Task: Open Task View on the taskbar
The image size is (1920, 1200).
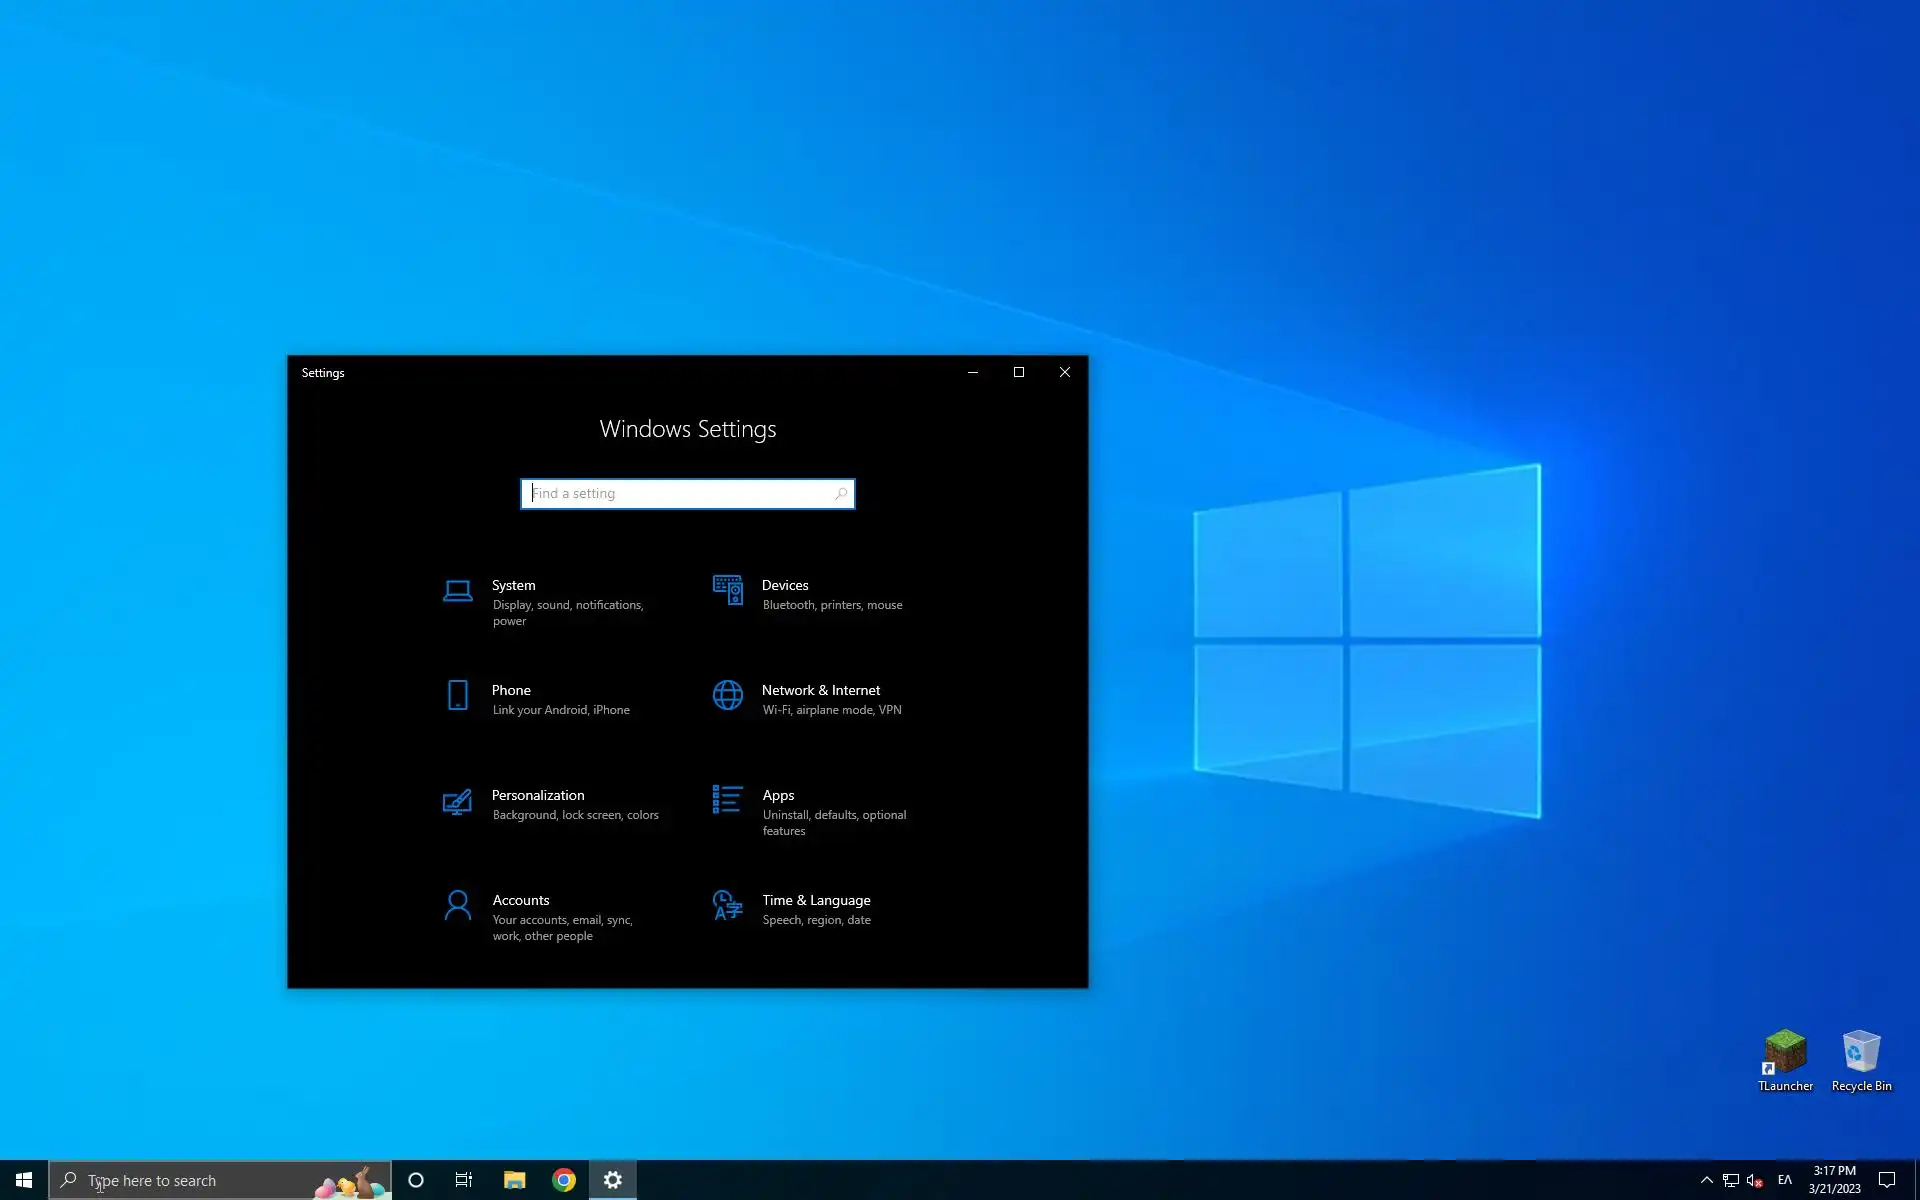Action: pos(464,1180)
